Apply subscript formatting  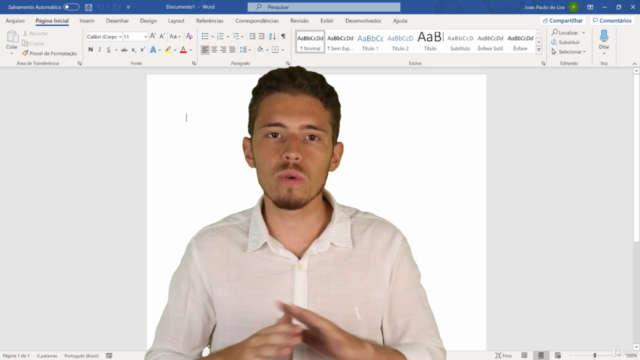click(133, 50)
